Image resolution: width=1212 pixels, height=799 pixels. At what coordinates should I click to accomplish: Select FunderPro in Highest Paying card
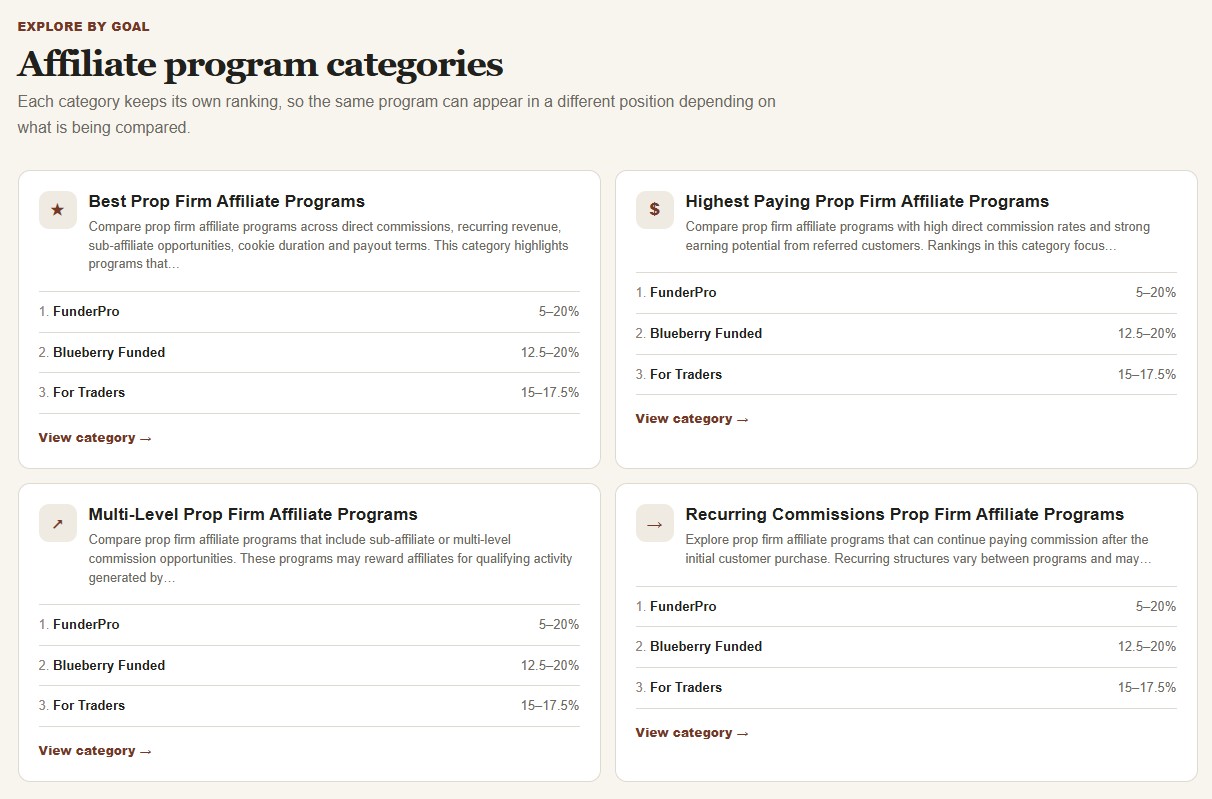[683, 293]
